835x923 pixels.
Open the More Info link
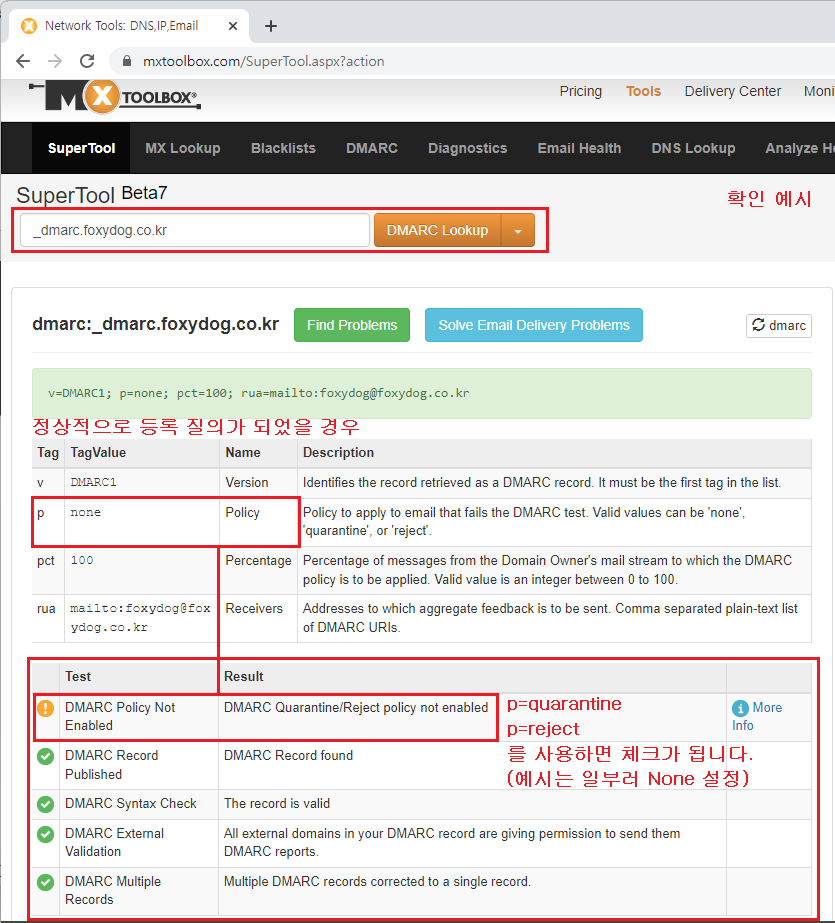click(757, 716)
